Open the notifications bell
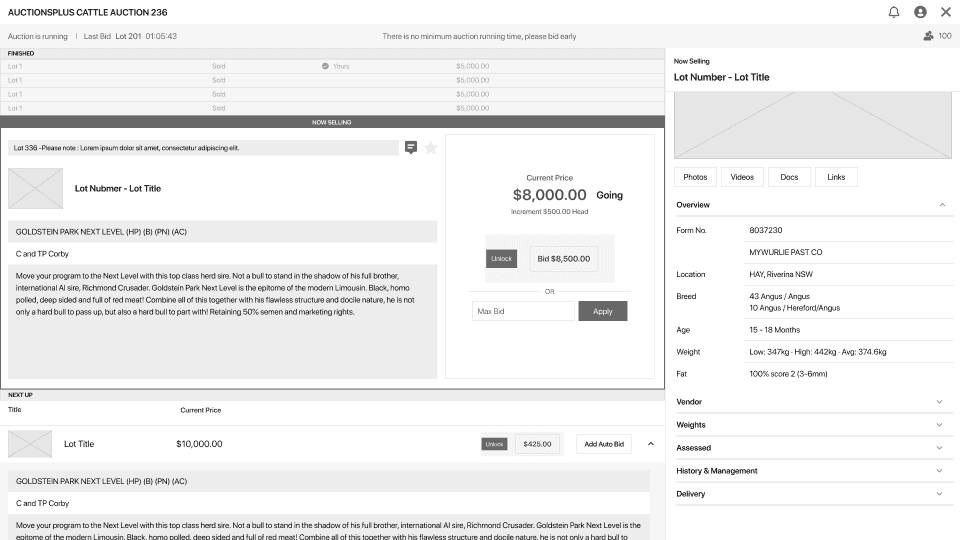The height and width of the screenshot is (540, 960). (x=894, y=12)
